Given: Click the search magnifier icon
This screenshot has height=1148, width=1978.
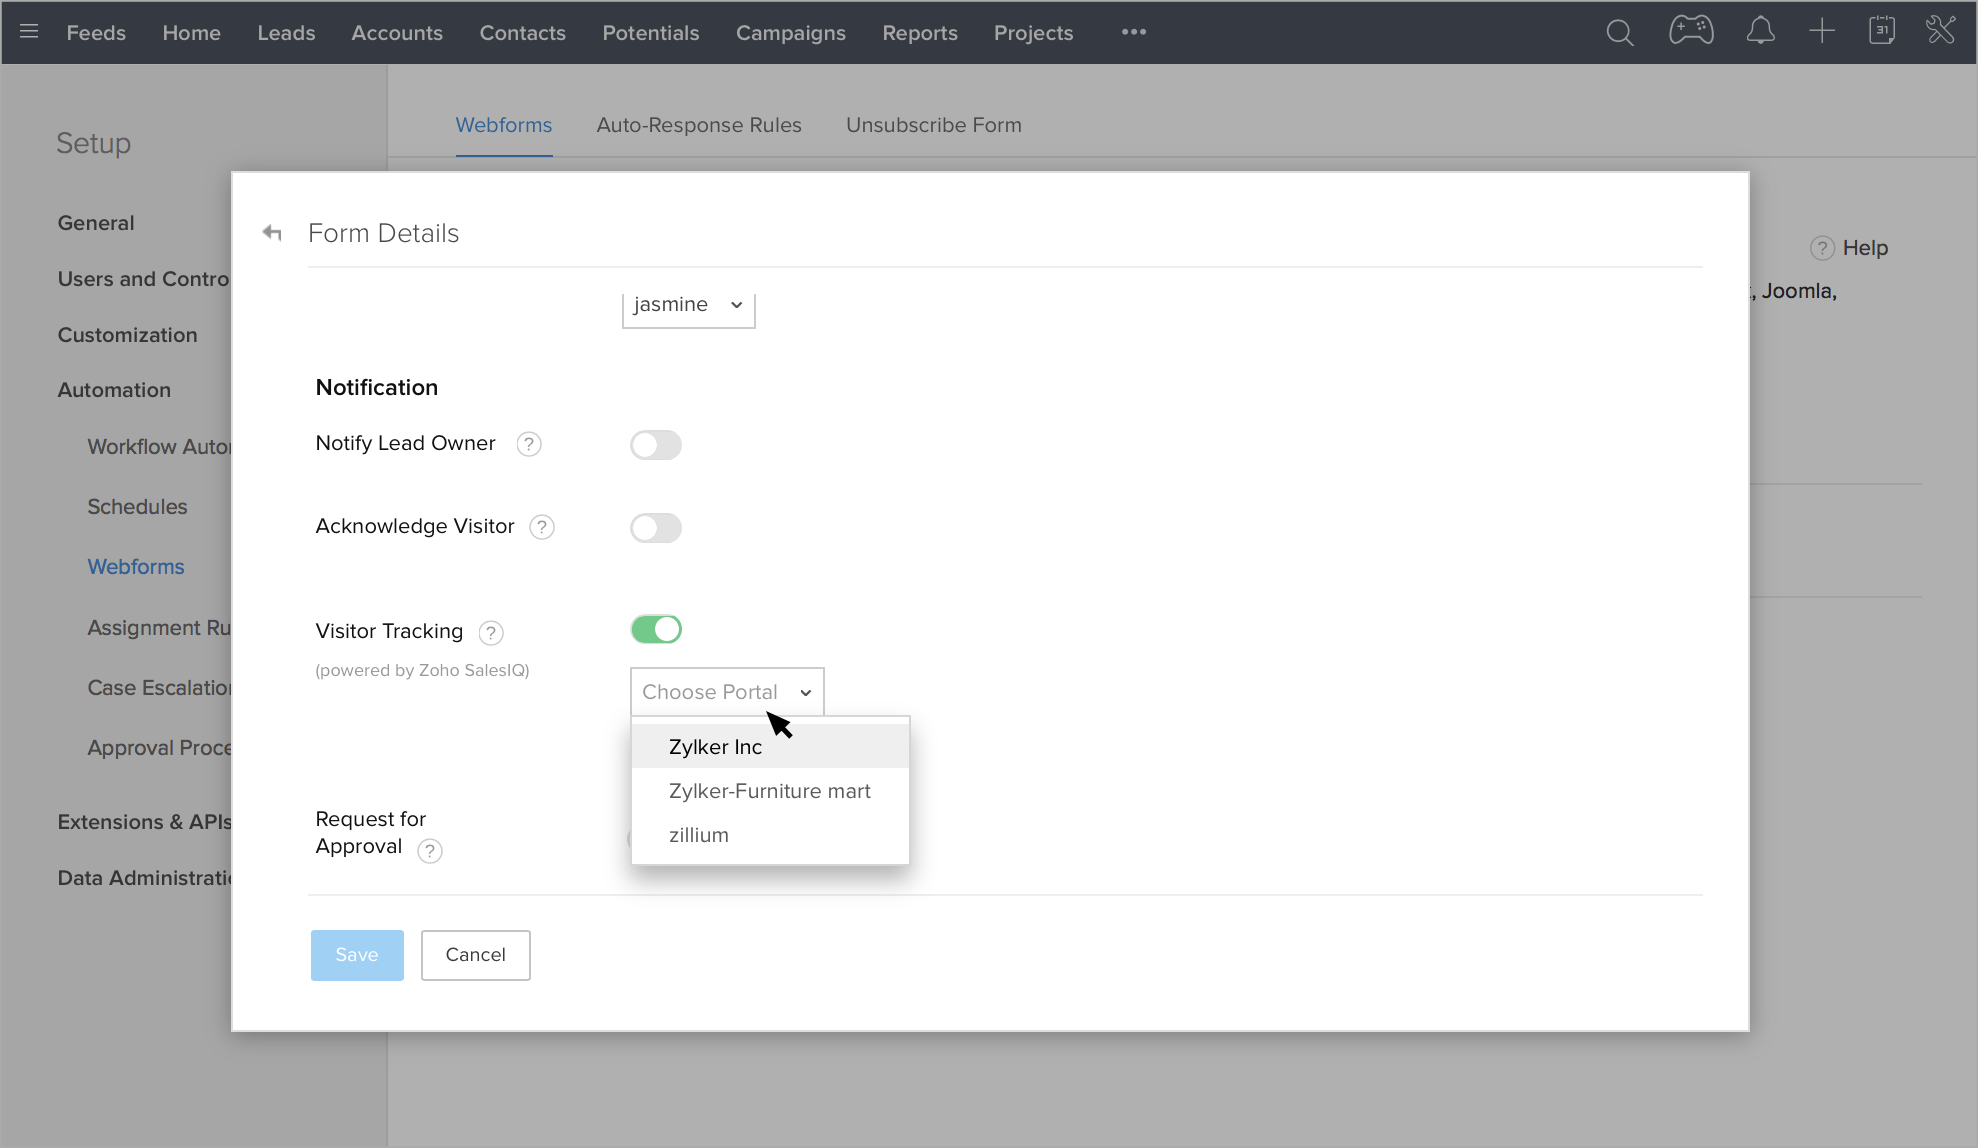Looking at the screenshot, I should pyautogui.click(x=1619, y=33).
